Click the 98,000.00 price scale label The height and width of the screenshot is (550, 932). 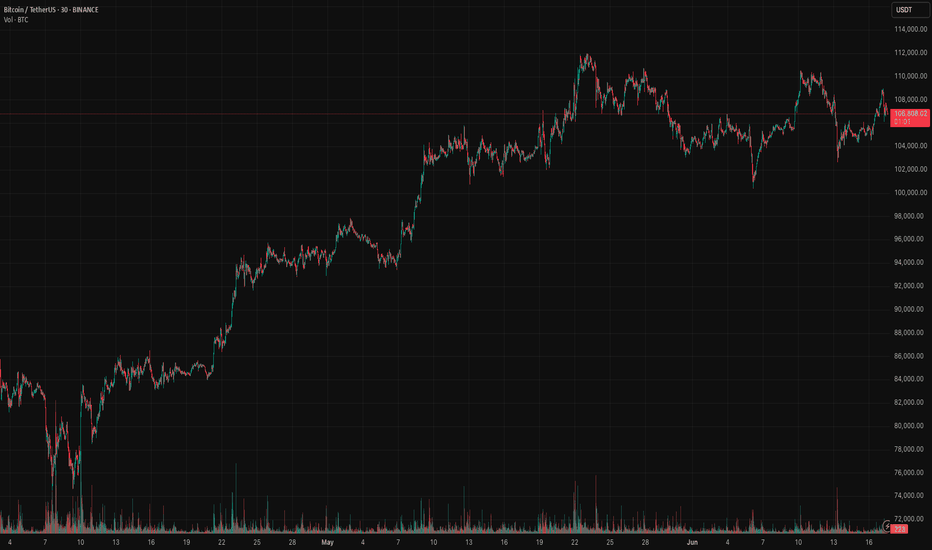pyautogui.click(x=910, y=216)
